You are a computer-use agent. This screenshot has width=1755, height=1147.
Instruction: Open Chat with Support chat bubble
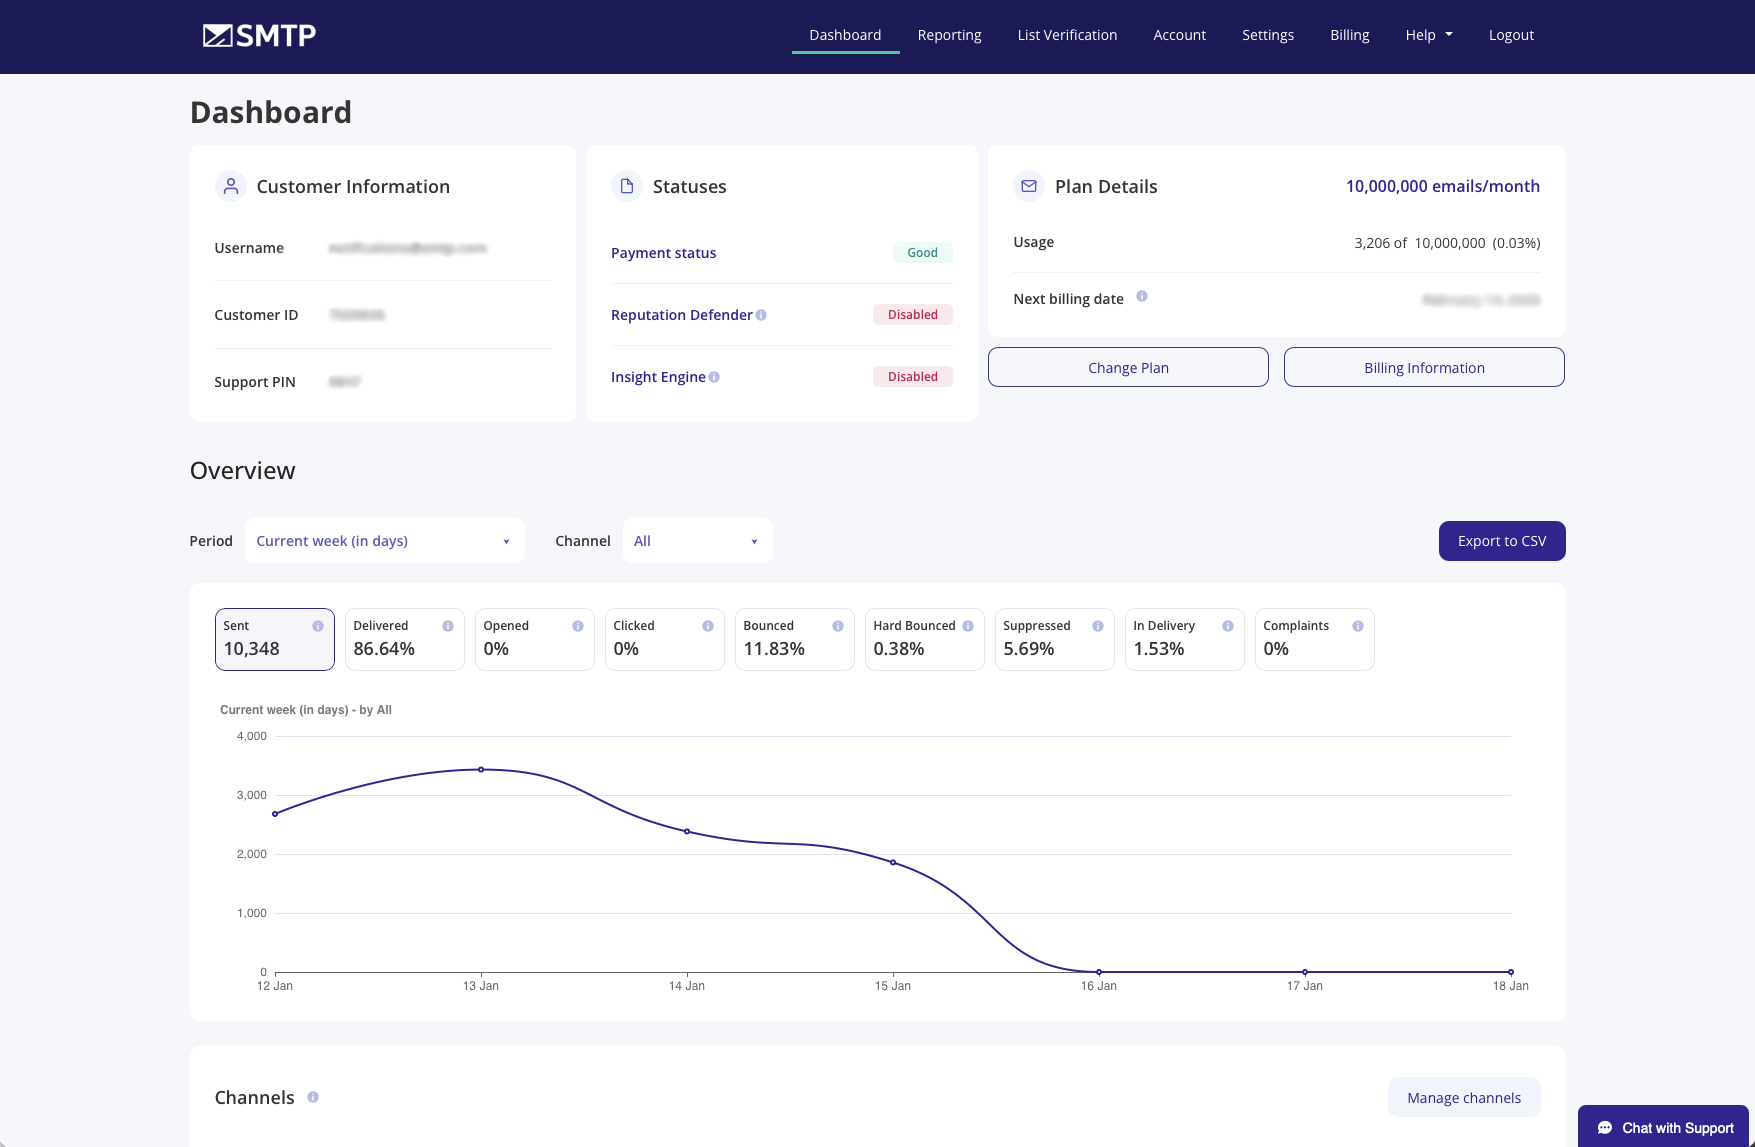[1663, 1127]
